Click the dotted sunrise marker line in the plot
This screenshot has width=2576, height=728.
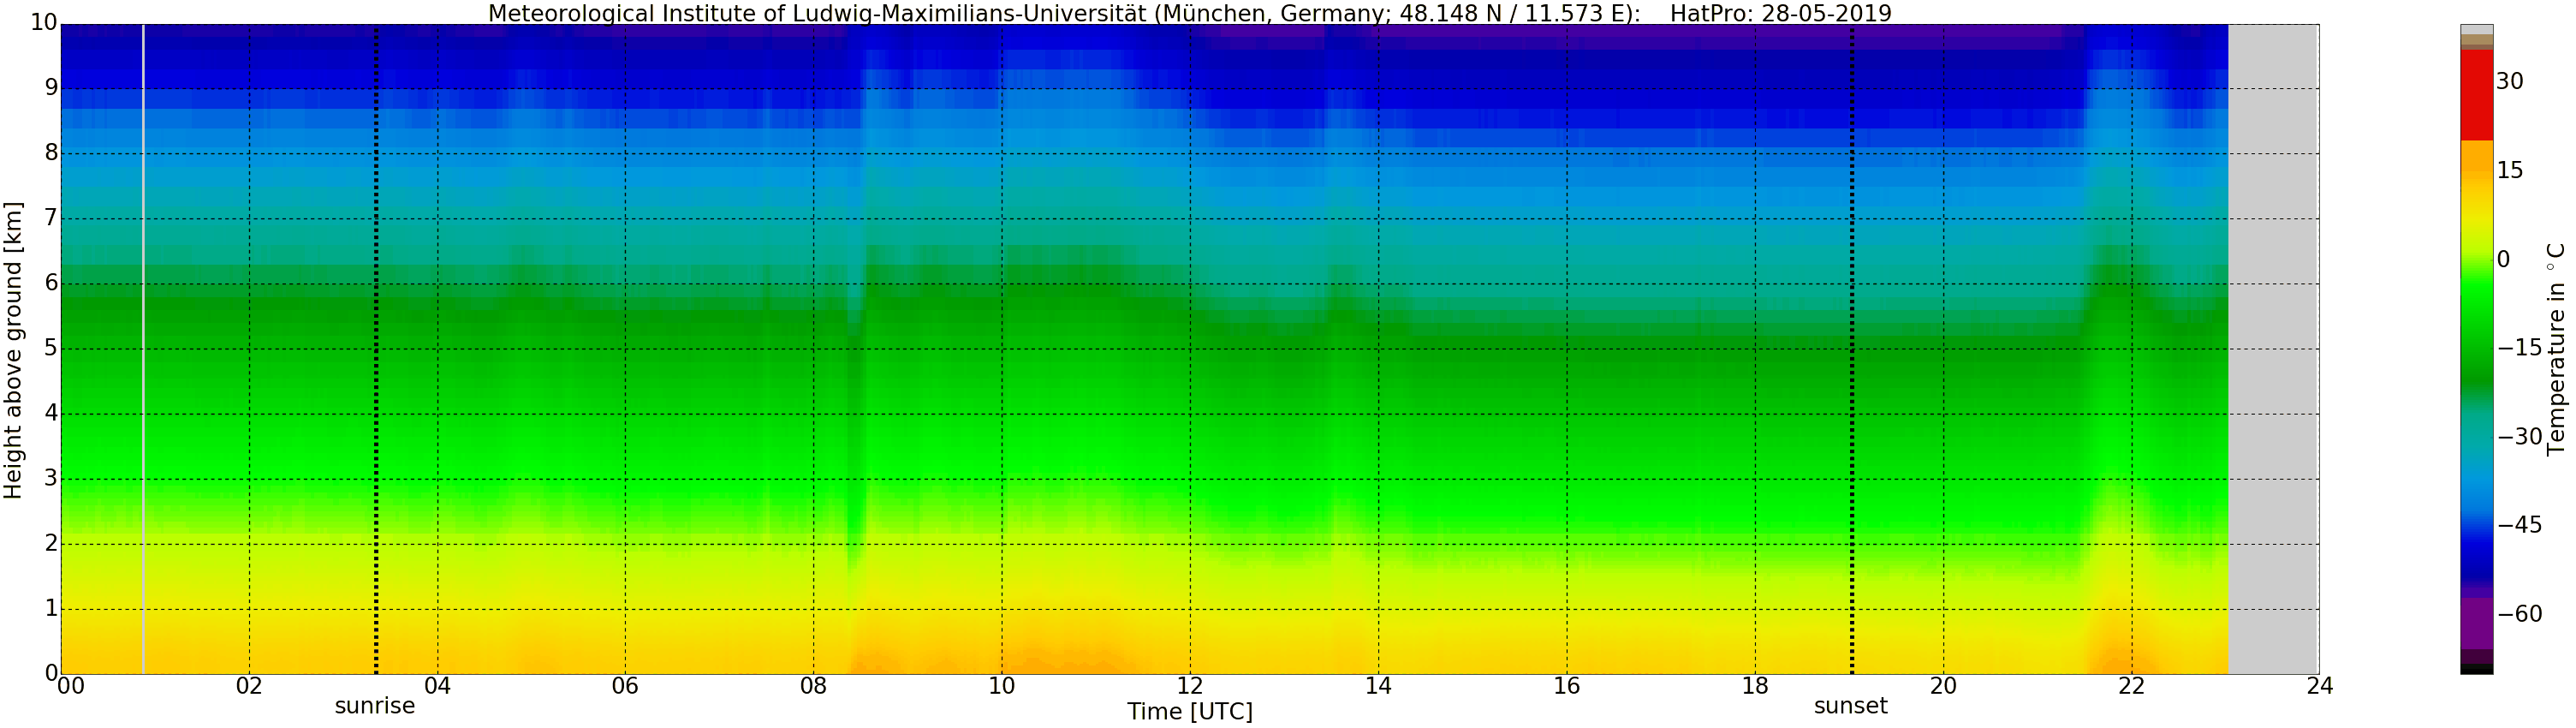pos(376,349)
